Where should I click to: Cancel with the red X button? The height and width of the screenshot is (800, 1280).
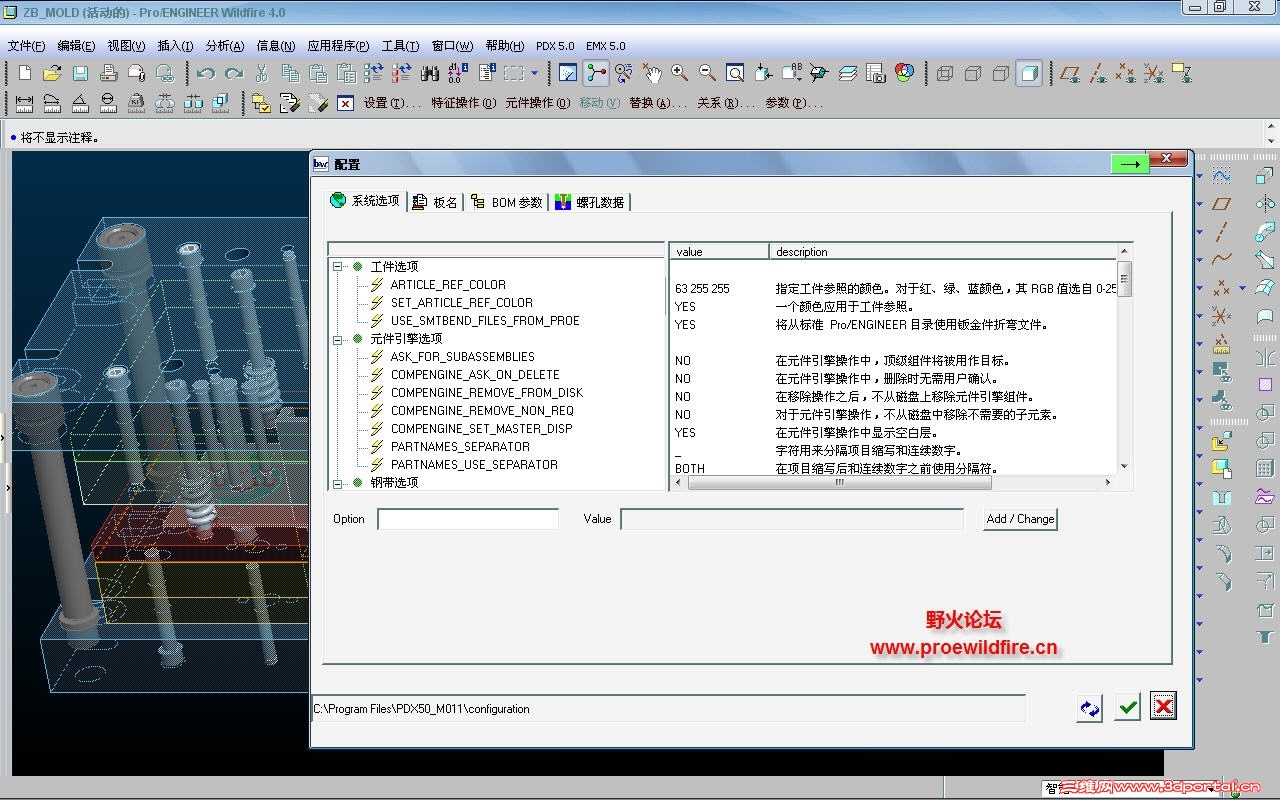point(1163,706)
